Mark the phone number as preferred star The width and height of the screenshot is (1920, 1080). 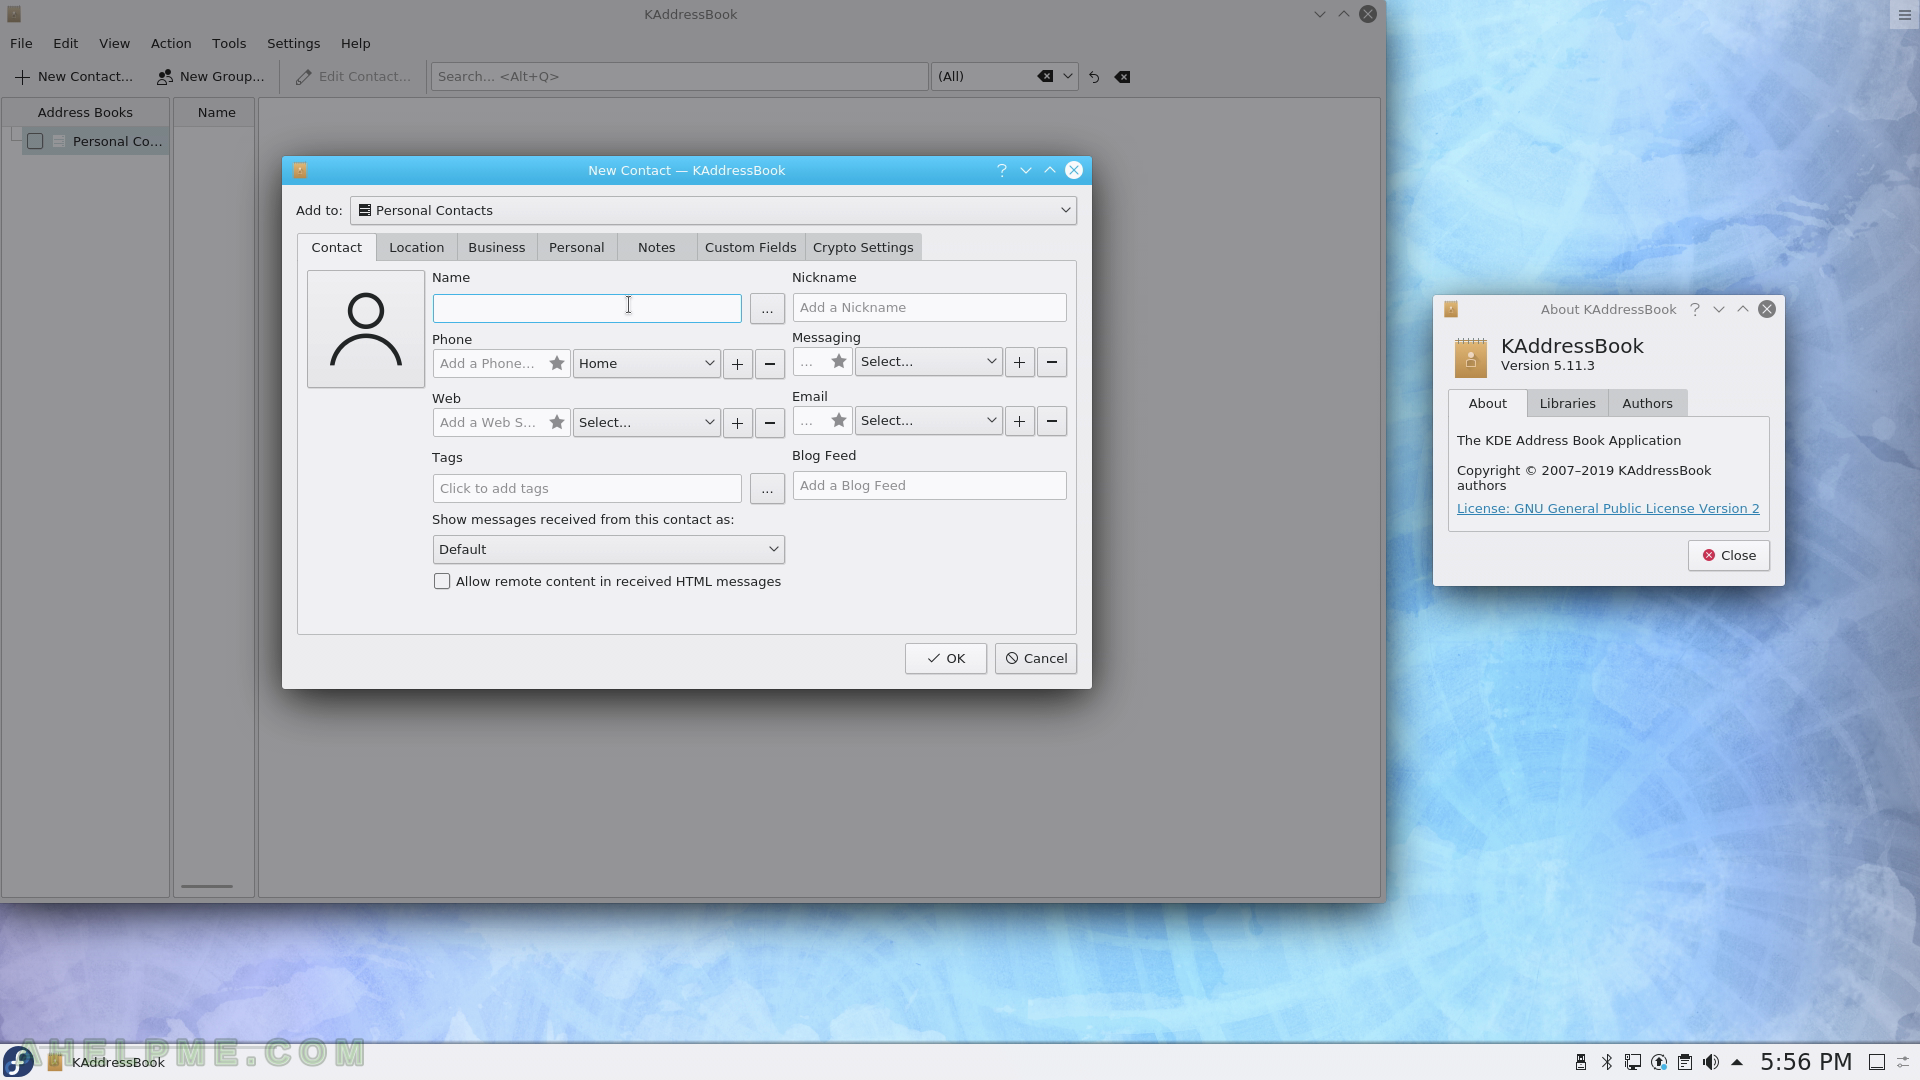click(x=557, y=363)
